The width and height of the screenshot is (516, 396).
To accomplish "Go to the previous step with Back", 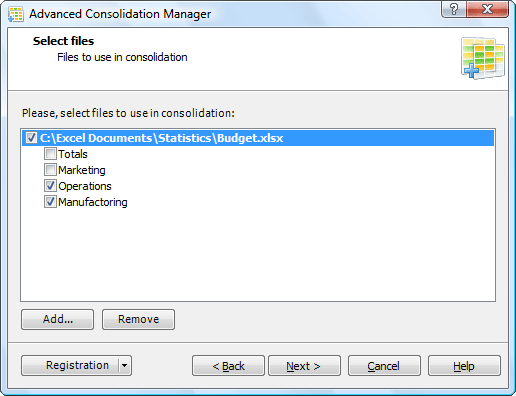I will pyautogui.click(x=228, y=366).
